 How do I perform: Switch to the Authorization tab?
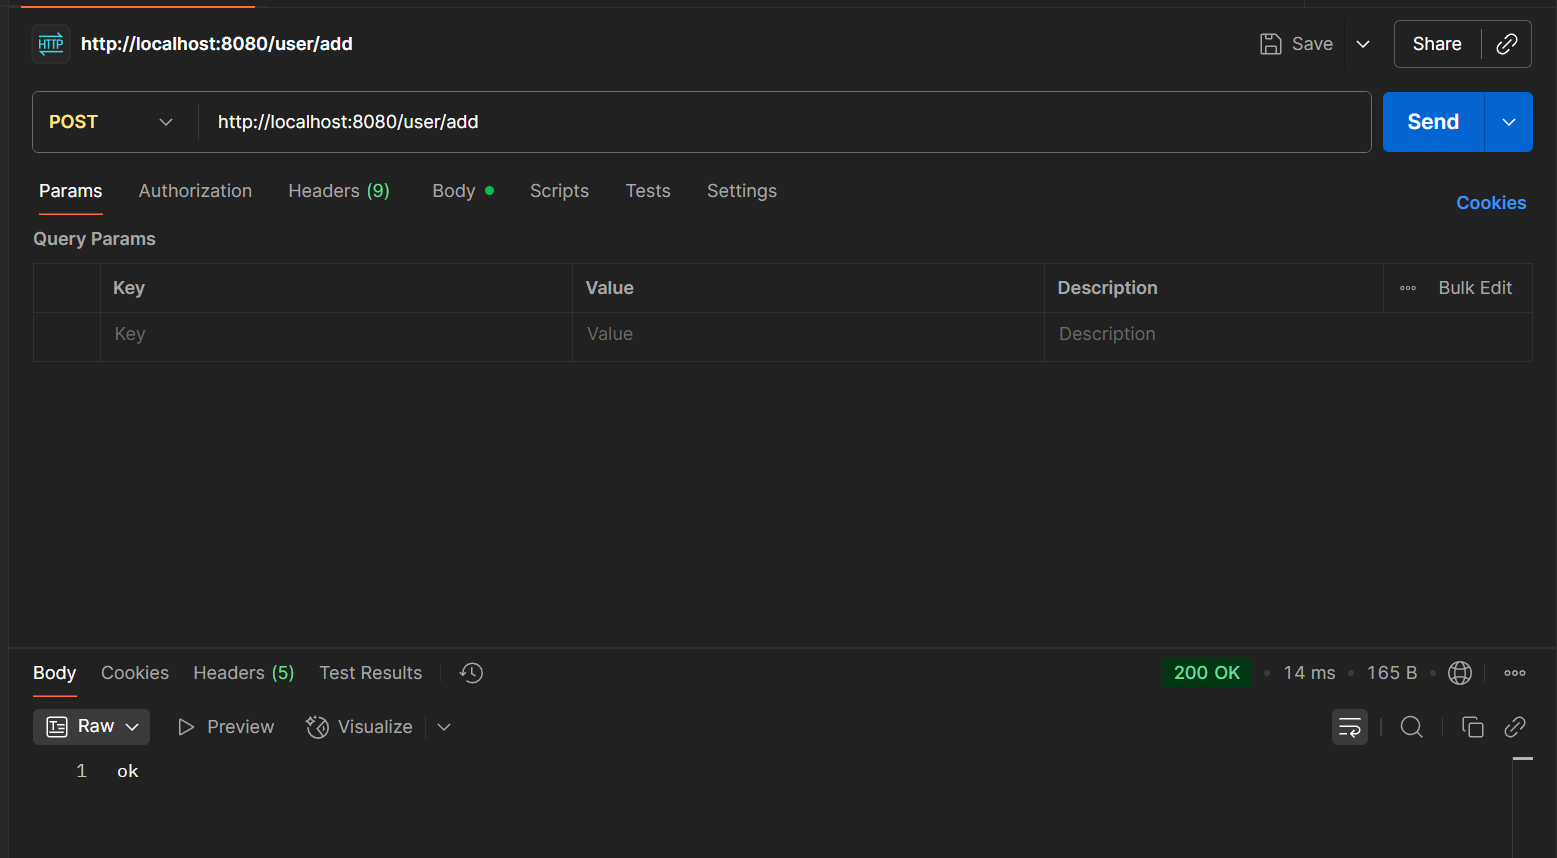pos(195,191)
